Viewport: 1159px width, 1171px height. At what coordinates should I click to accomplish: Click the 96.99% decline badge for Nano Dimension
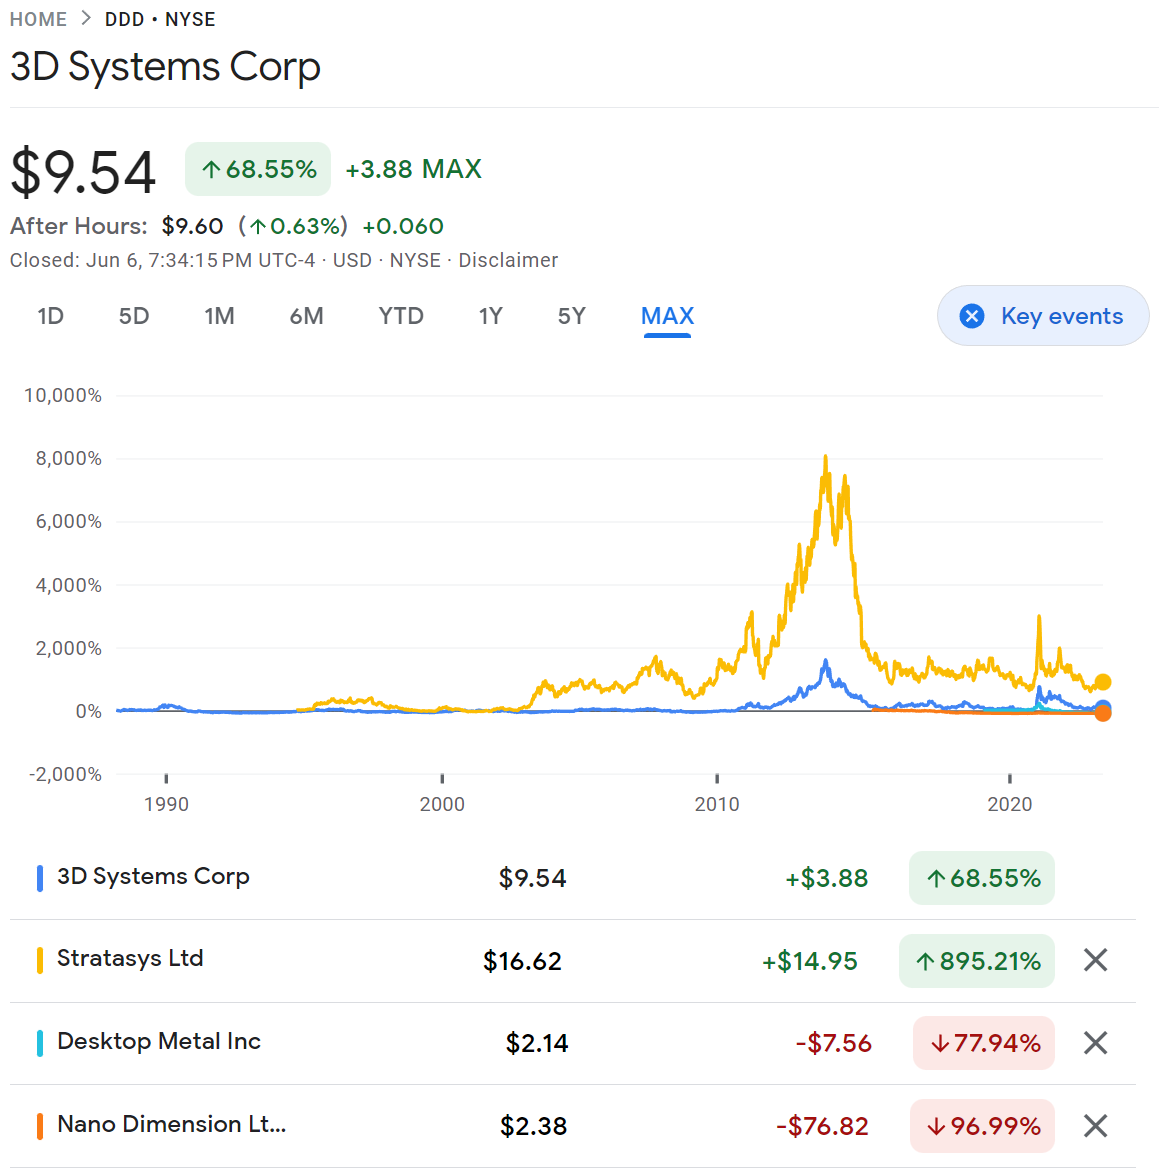(x=982, y=1125)
